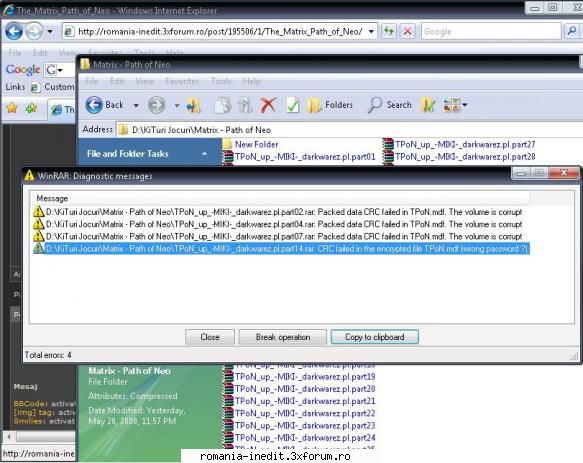Select the file ending in part28
This screenshot has height=463, width=583.
pyautogui.click(x=459, y=157)
